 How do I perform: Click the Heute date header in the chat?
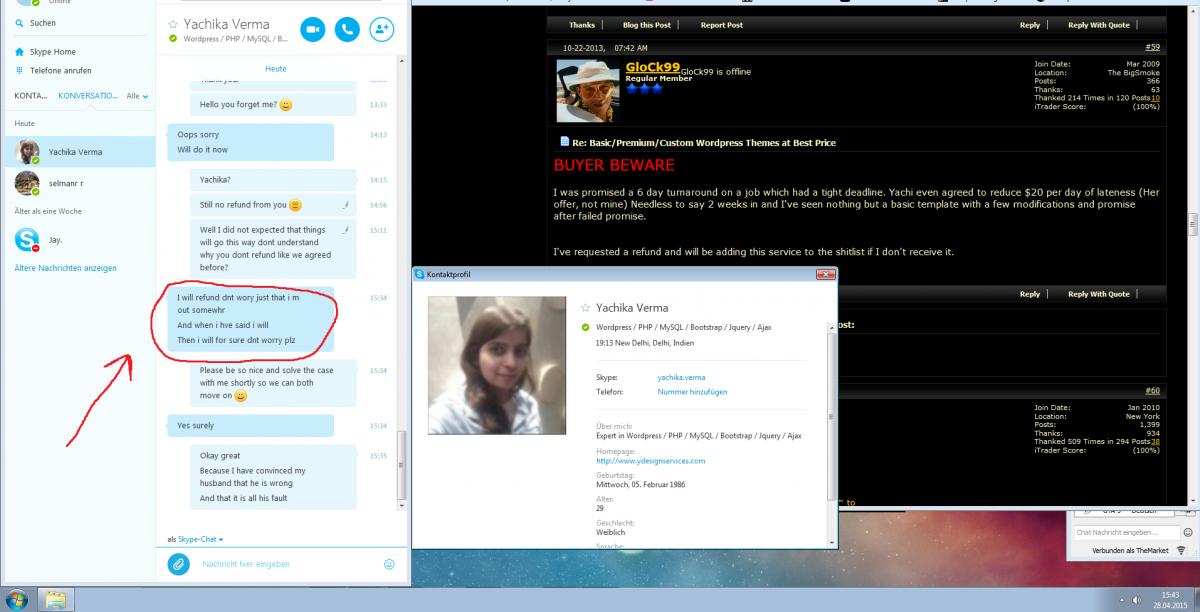[x=276, y=69]
